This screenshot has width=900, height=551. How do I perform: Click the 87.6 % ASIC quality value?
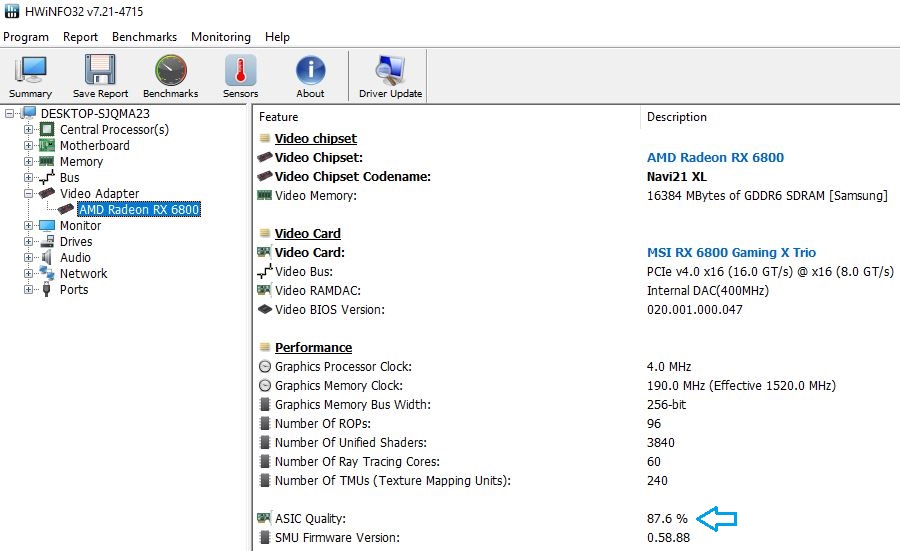667,519
